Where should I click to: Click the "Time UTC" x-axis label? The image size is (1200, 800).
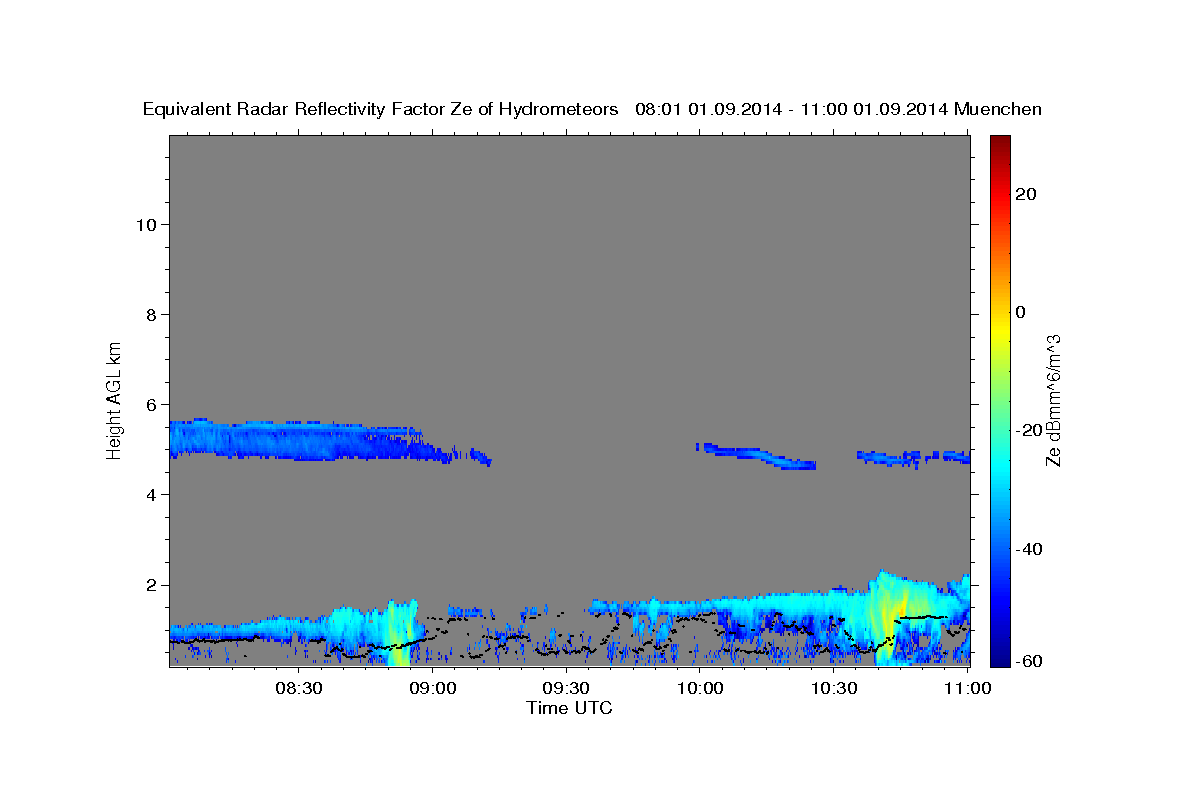[569, 708]
